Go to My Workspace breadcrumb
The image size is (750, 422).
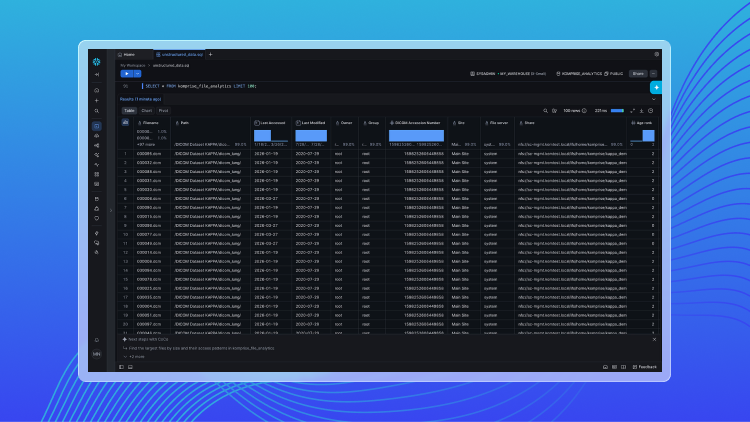point(132,66)
